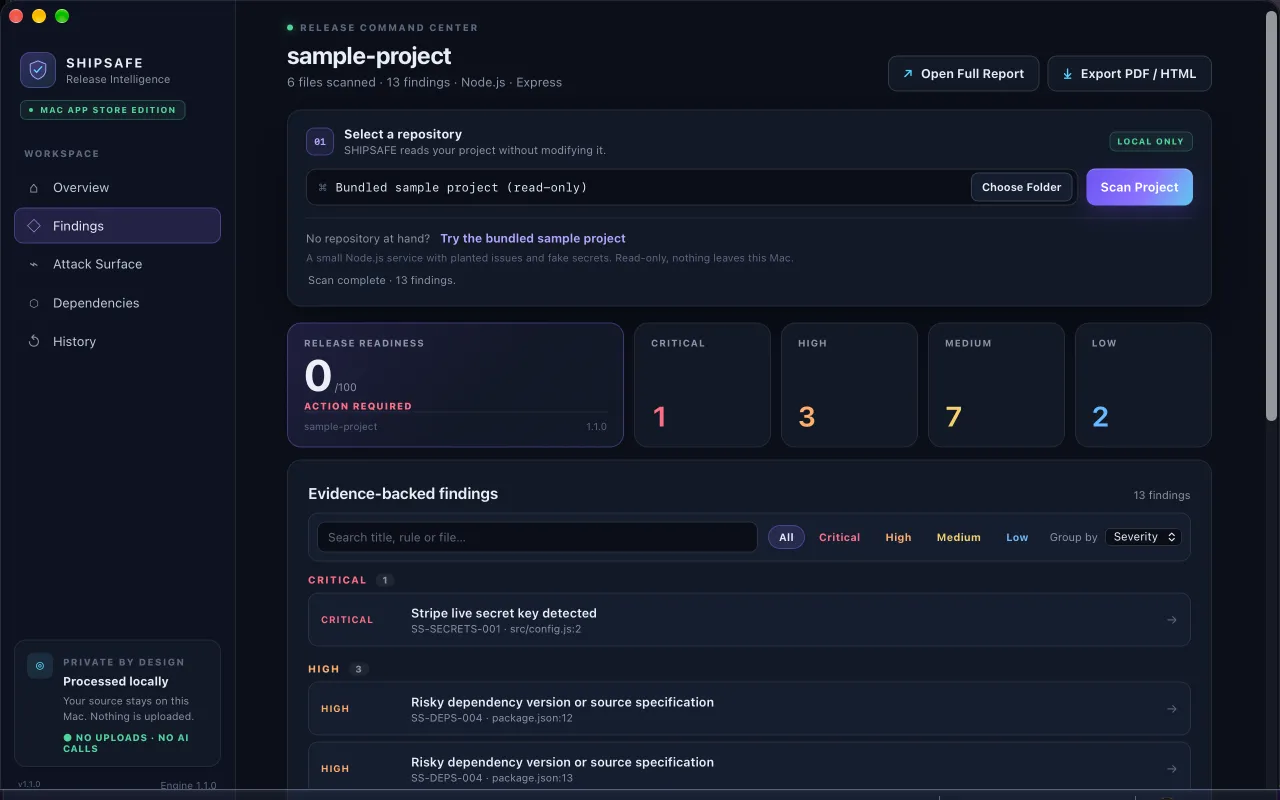Image resolution: width=1280 pixels, height=800 pixels.
Task: Filter findings by High severity
Action: tap(898, 537)
